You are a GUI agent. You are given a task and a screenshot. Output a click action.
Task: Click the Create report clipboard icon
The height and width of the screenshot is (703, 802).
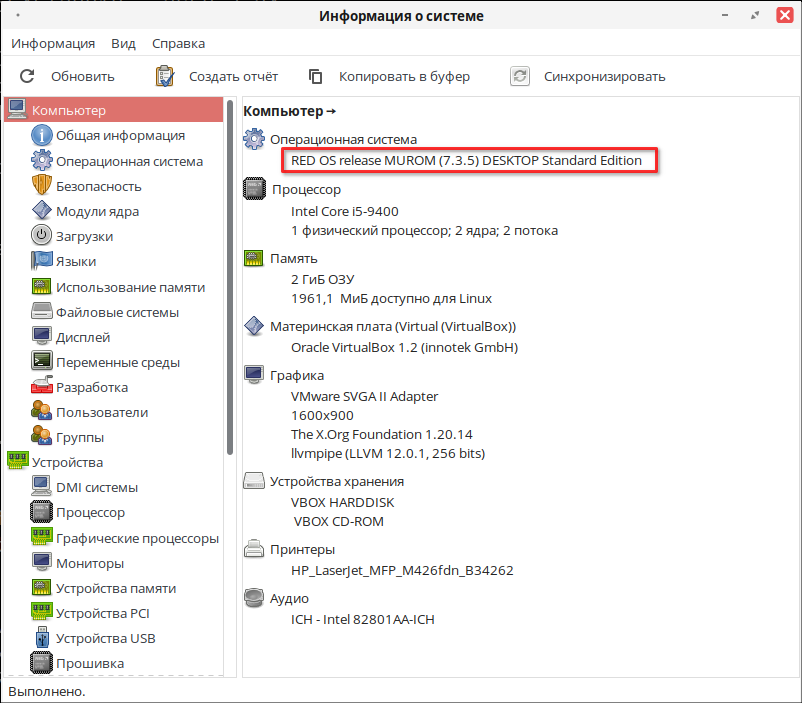point(165,76)
